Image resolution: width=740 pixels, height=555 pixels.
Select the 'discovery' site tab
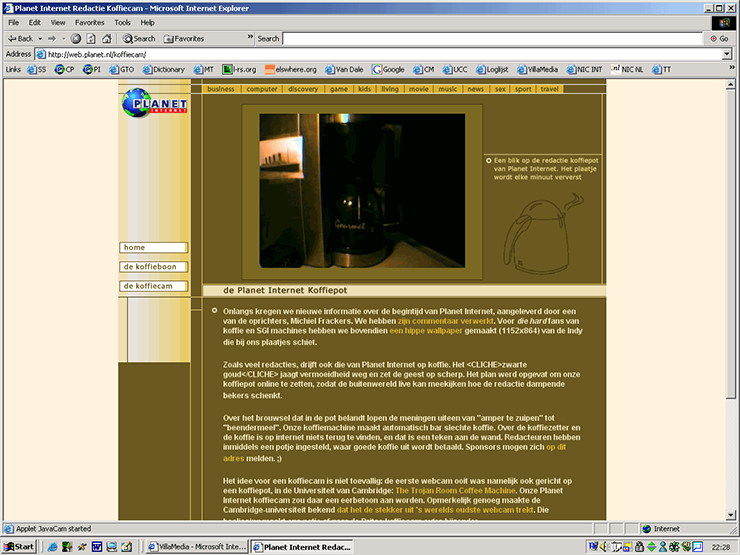point(303,89)
